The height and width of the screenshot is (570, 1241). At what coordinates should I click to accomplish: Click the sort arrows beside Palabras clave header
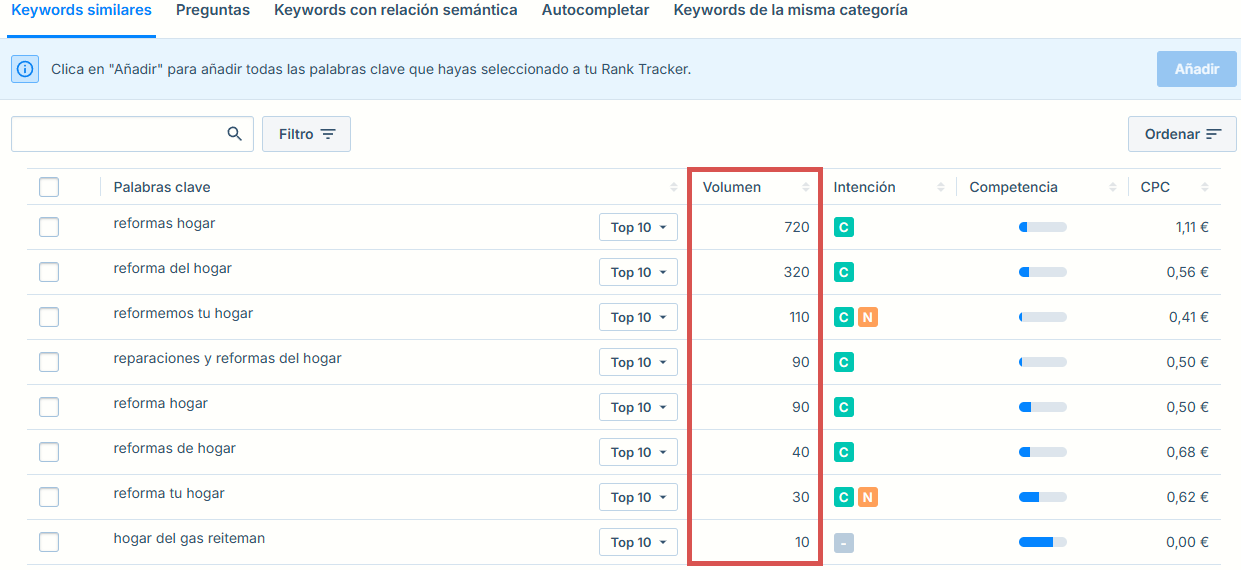[x=673, y=187]
